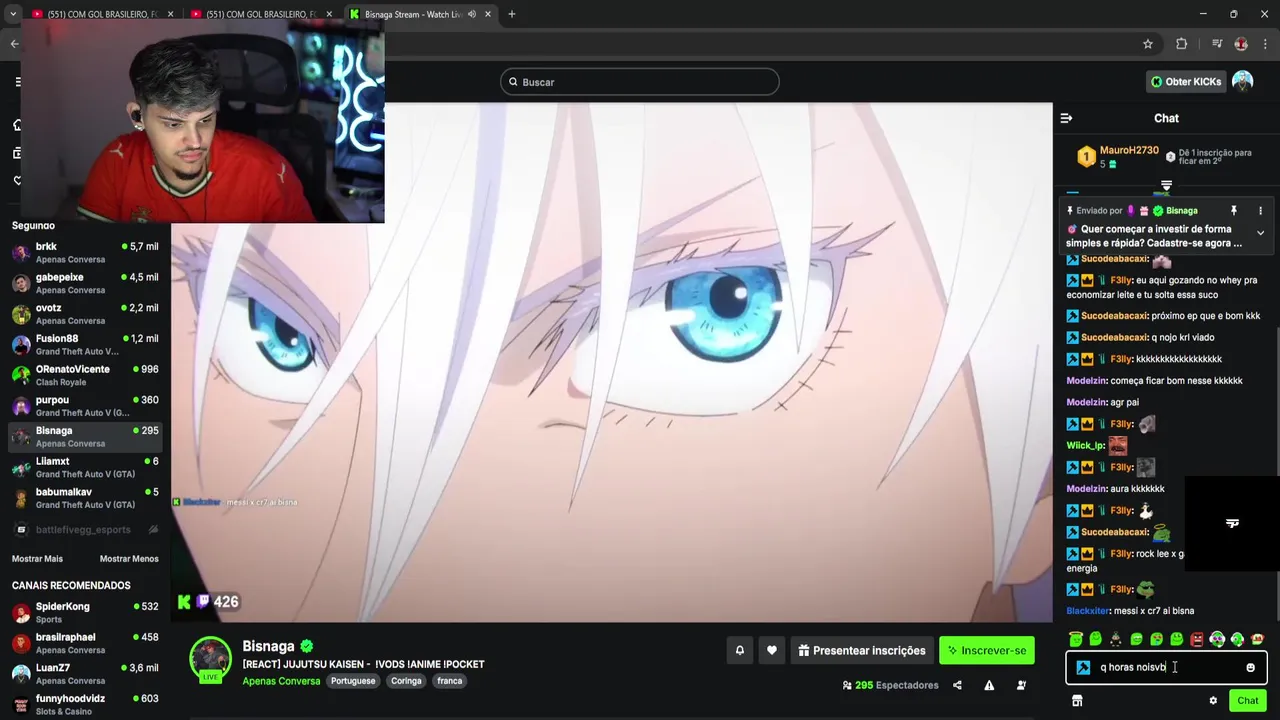Open funnyhoodvidz recommended channel
This screenshot has height=720, width=1280.
pos(85,704)
